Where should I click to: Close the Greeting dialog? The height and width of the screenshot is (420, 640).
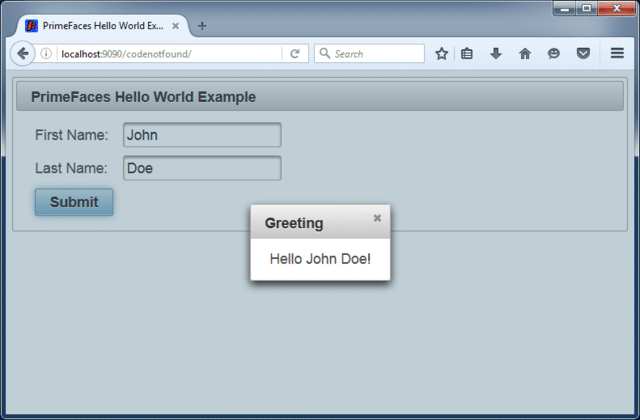pyautogui.click(x=377, y=218)
